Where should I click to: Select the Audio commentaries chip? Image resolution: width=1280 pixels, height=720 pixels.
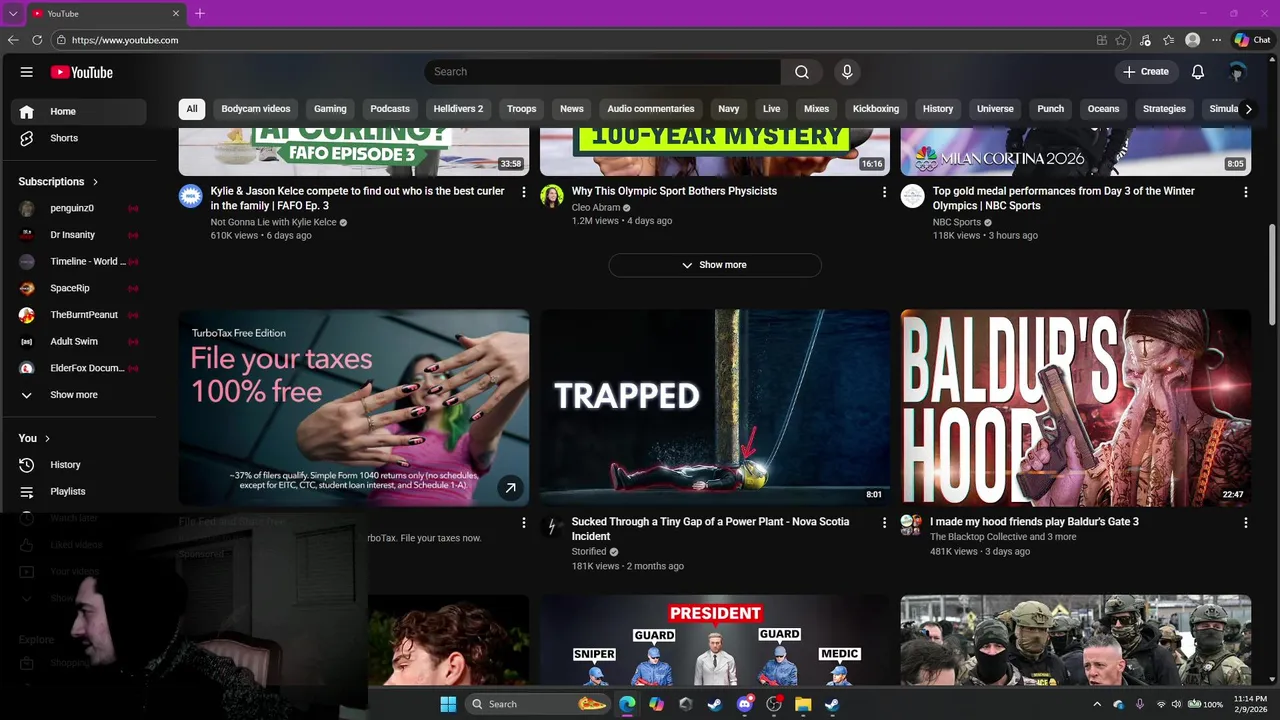pyautogui.click(x=651, y=109)
